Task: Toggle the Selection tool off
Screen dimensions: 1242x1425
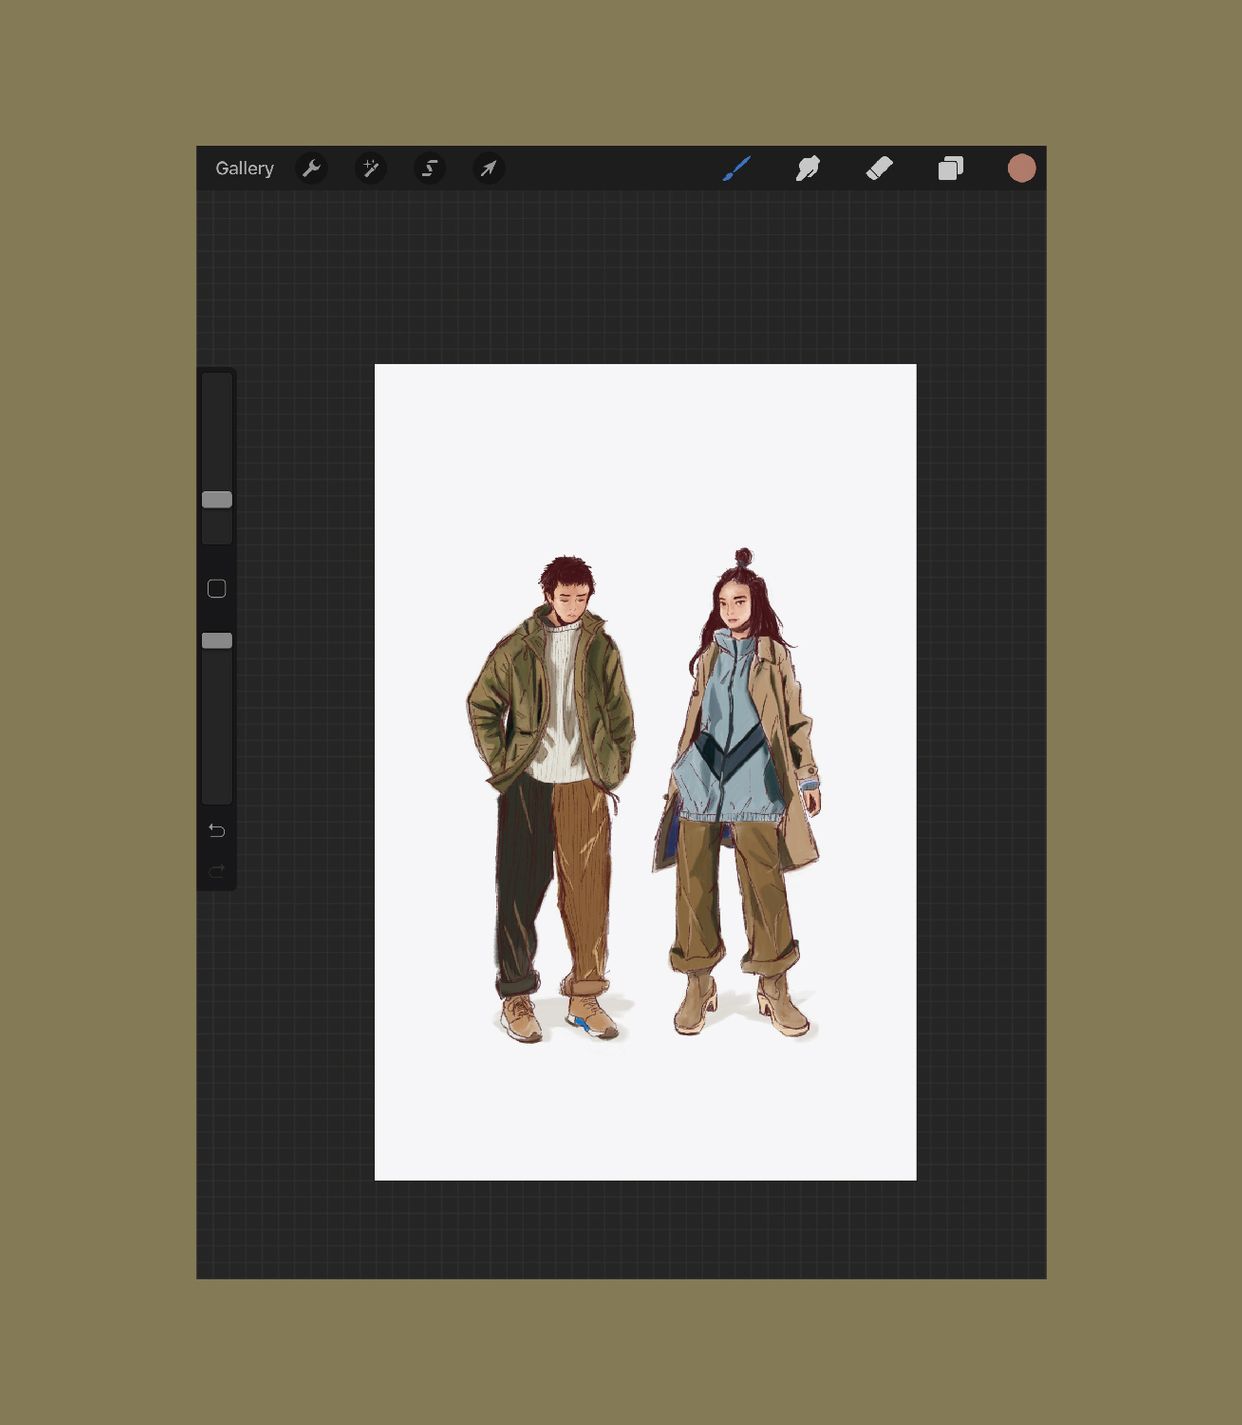Action: point(429,168)
